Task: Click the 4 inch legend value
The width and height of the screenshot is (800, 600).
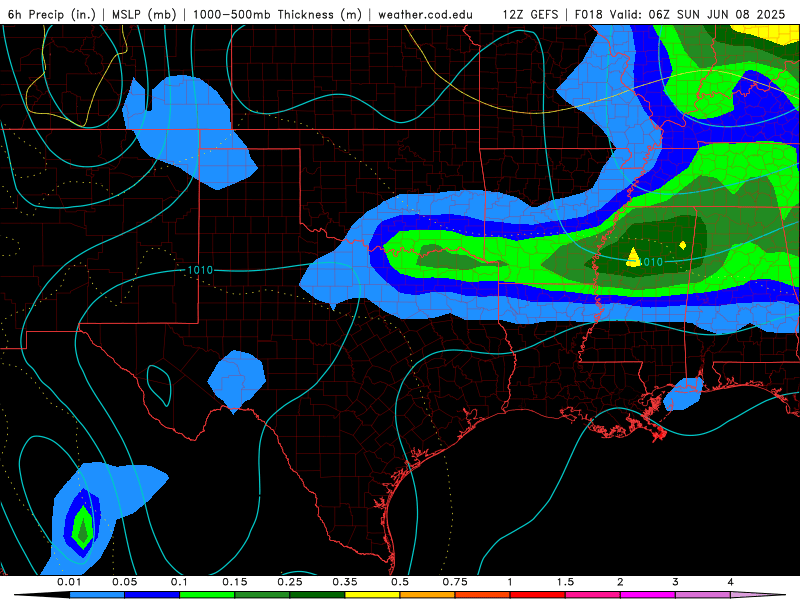Action: click(x=731, y=582)
